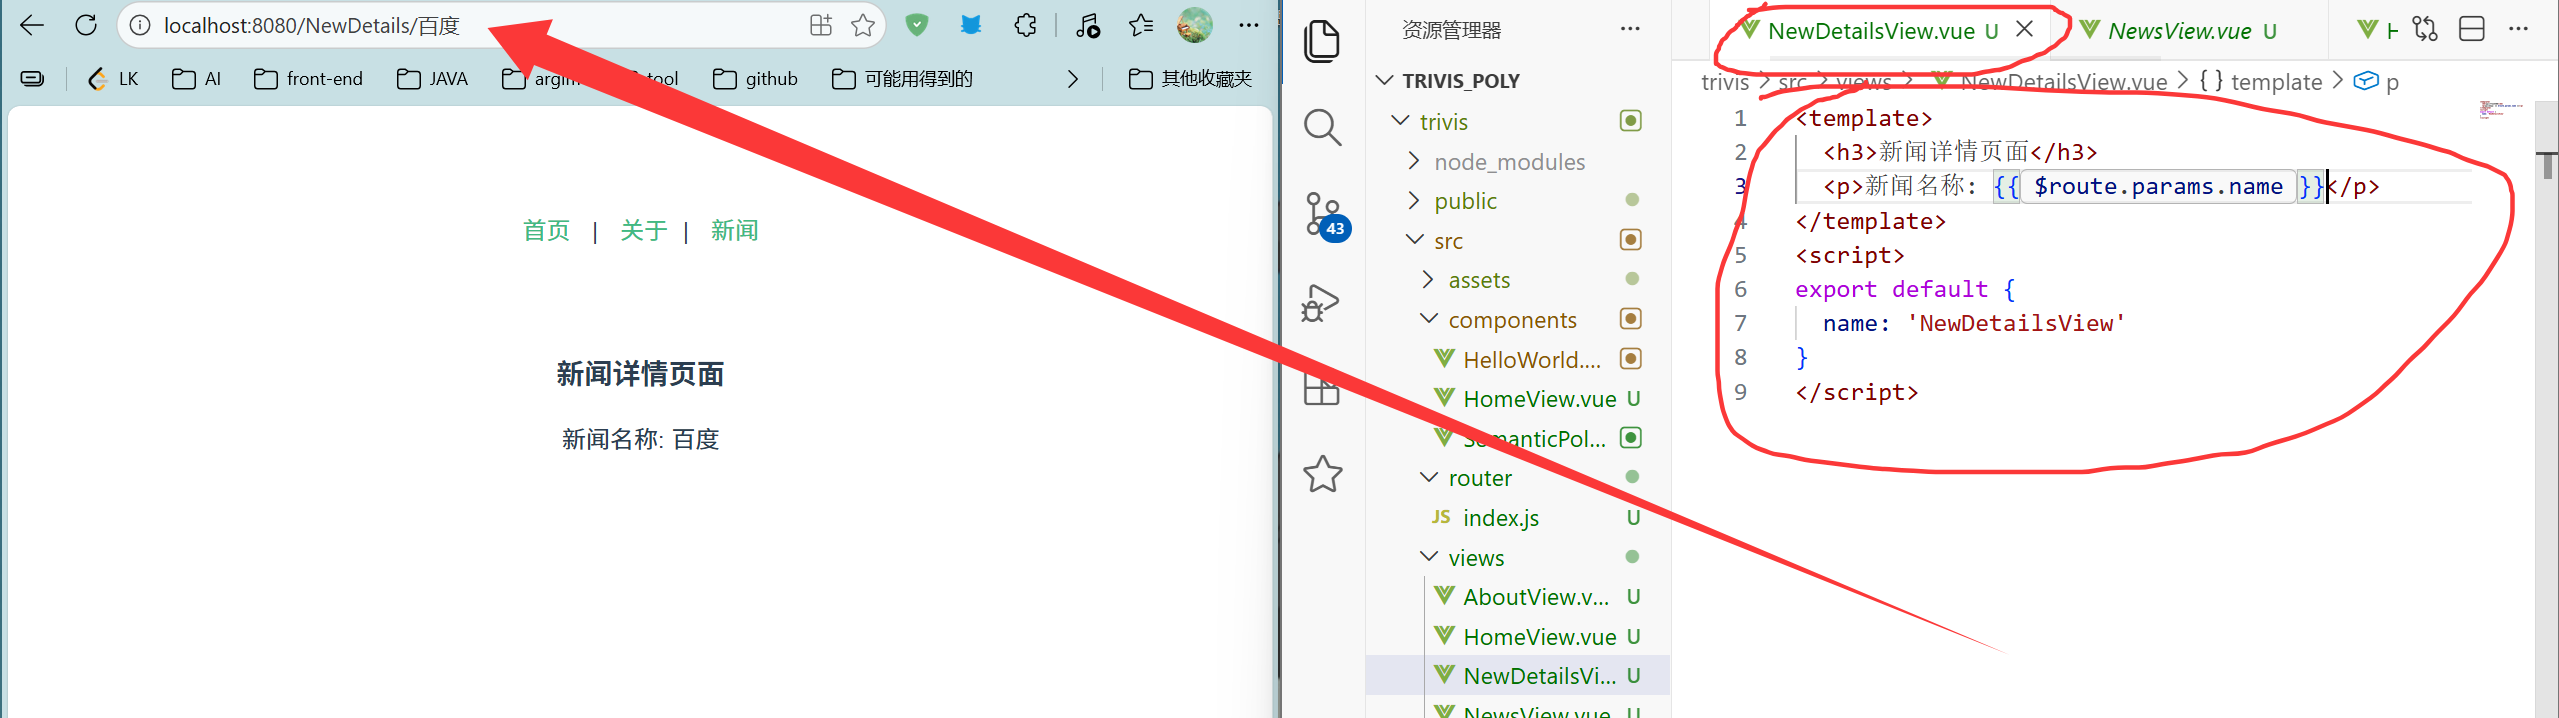This screenshot has width=2559, height=718.
Task: Click $route.params.name in the code
Action: [2158, 186]
